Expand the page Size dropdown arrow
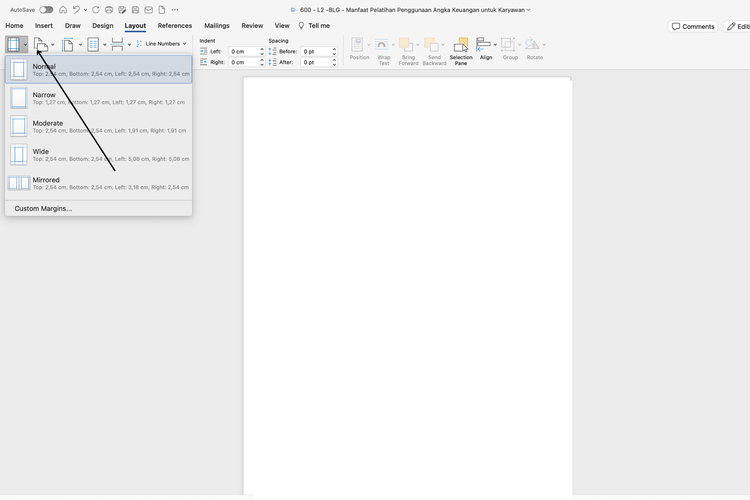The image size is (750, 500). tap(80, 44)
